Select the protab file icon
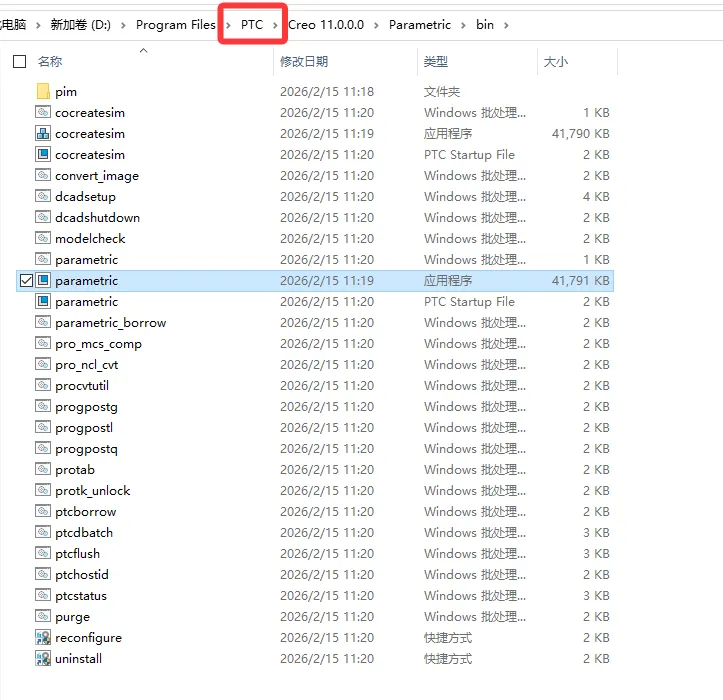The image size is (723, 700). tap(43, 469)
